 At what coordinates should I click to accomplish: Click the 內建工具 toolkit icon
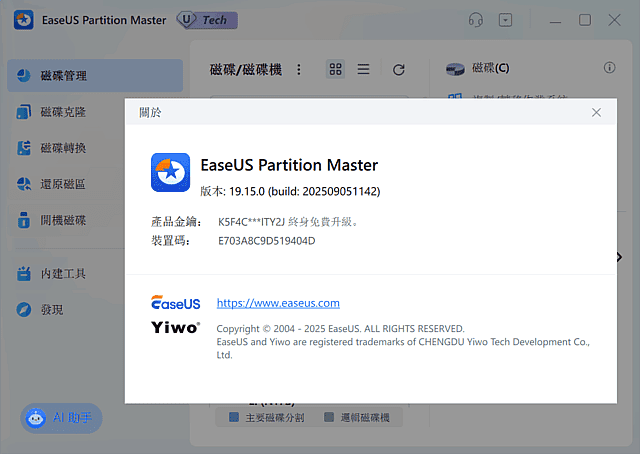(x=24, y=274)
